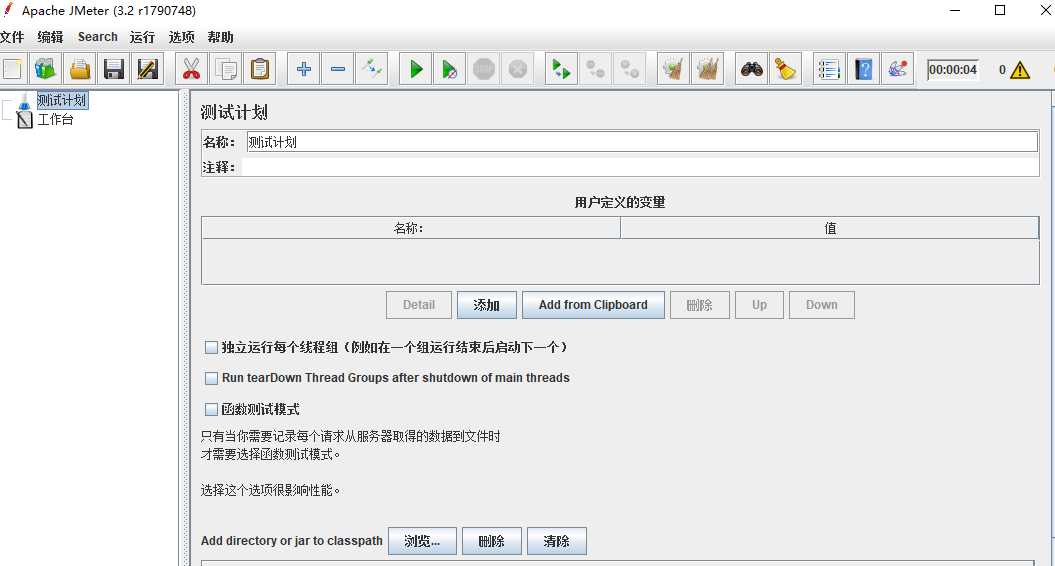
Task: Click Remote Stop All icon
Action: coord(595,69)
